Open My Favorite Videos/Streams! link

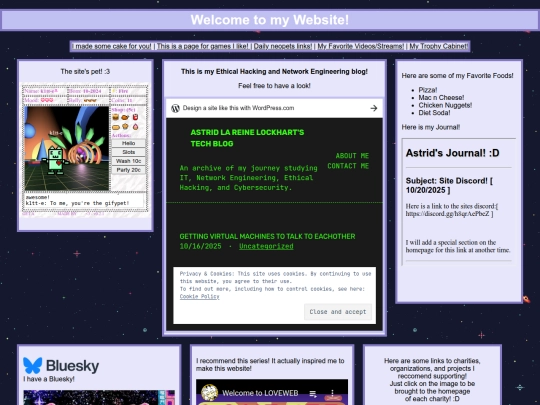tap(360, 46)
